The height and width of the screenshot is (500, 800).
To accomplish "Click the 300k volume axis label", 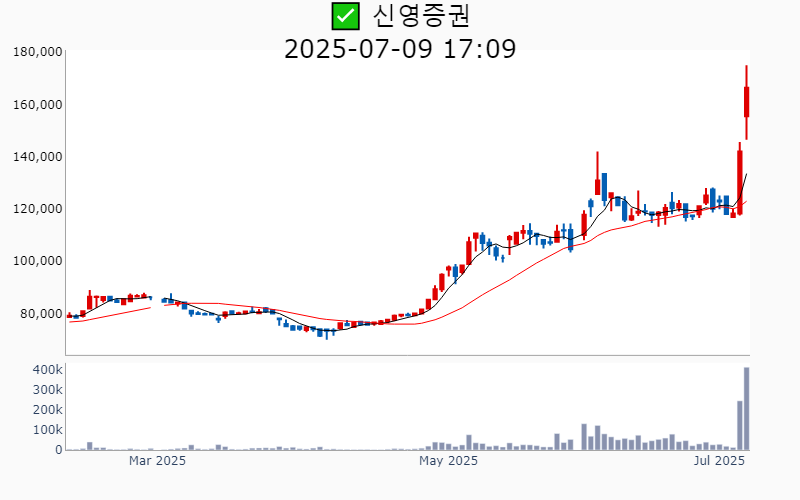I will 47,390.
